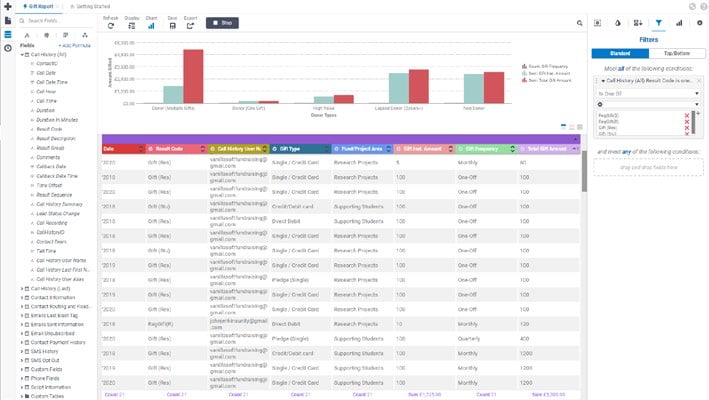Open the gear settings icon in right panel
The width and height of the screenshot is (709, 400).
click(x=700, y=23)
